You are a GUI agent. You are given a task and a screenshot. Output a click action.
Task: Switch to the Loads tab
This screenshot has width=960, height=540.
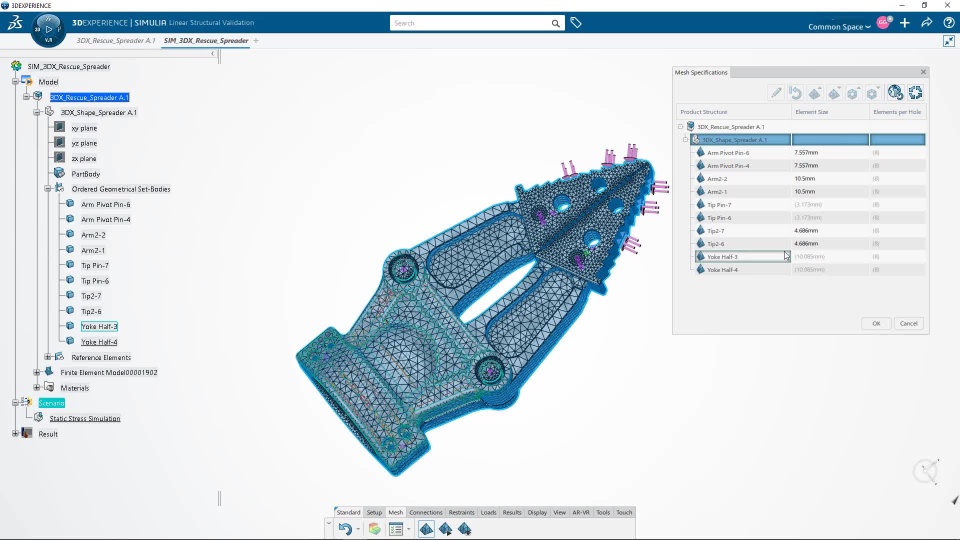click(x=489, y=512)
